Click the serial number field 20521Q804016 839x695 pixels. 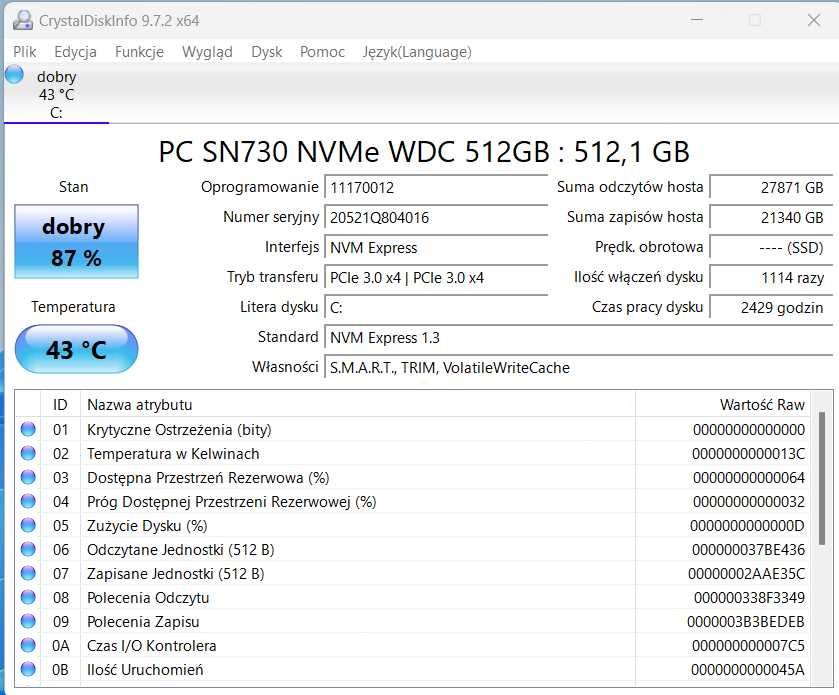pyautogui.click(x=436, y=218)
